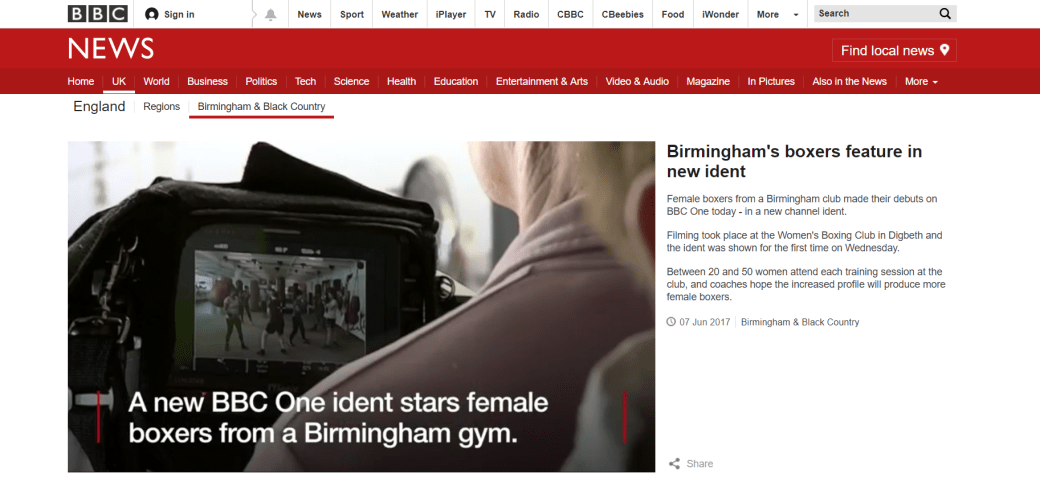This screenshot has height=502, width=1040.
Task: Click the Find local news button
Action: pyautogui.click(x=894, y=50)
